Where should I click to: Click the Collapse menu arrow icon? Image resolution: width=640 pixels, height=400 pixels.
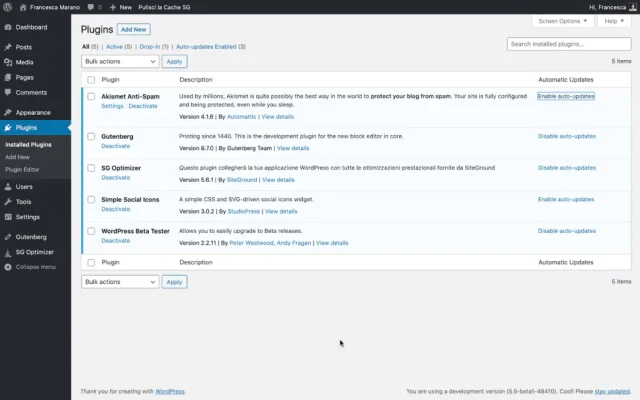click(x=8, y=267)
